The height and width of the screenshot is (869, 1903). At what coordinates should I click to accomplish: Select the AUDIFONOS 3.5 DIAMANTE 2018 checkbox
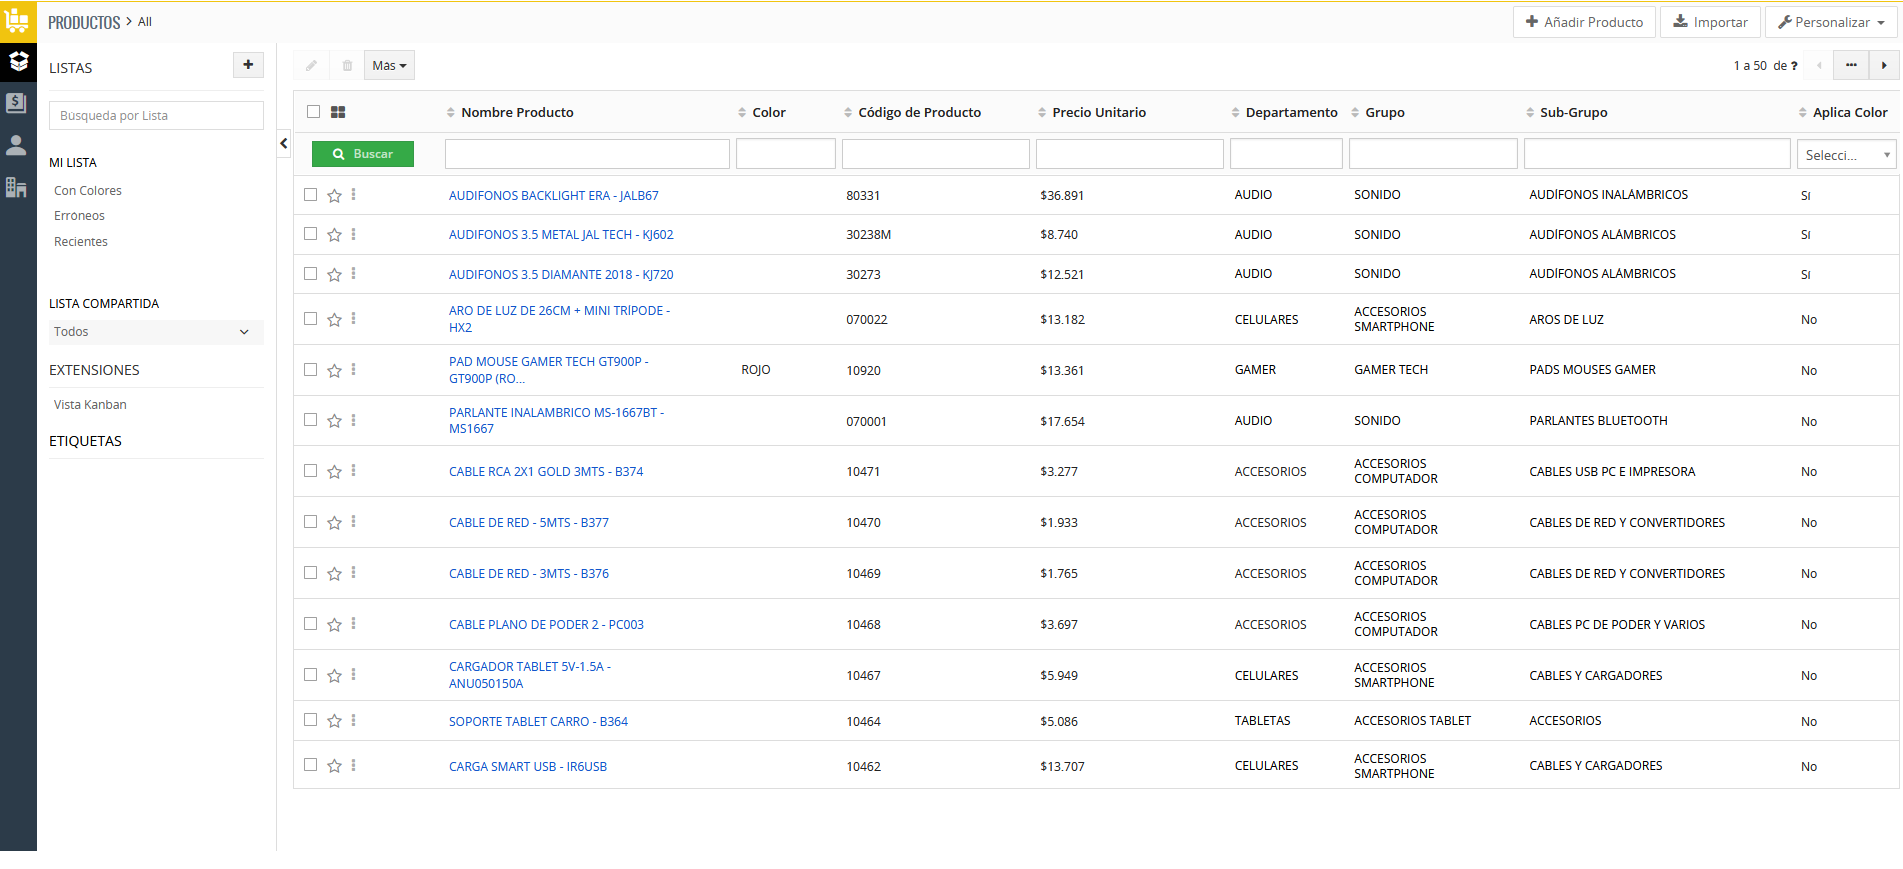click(311, 274)
